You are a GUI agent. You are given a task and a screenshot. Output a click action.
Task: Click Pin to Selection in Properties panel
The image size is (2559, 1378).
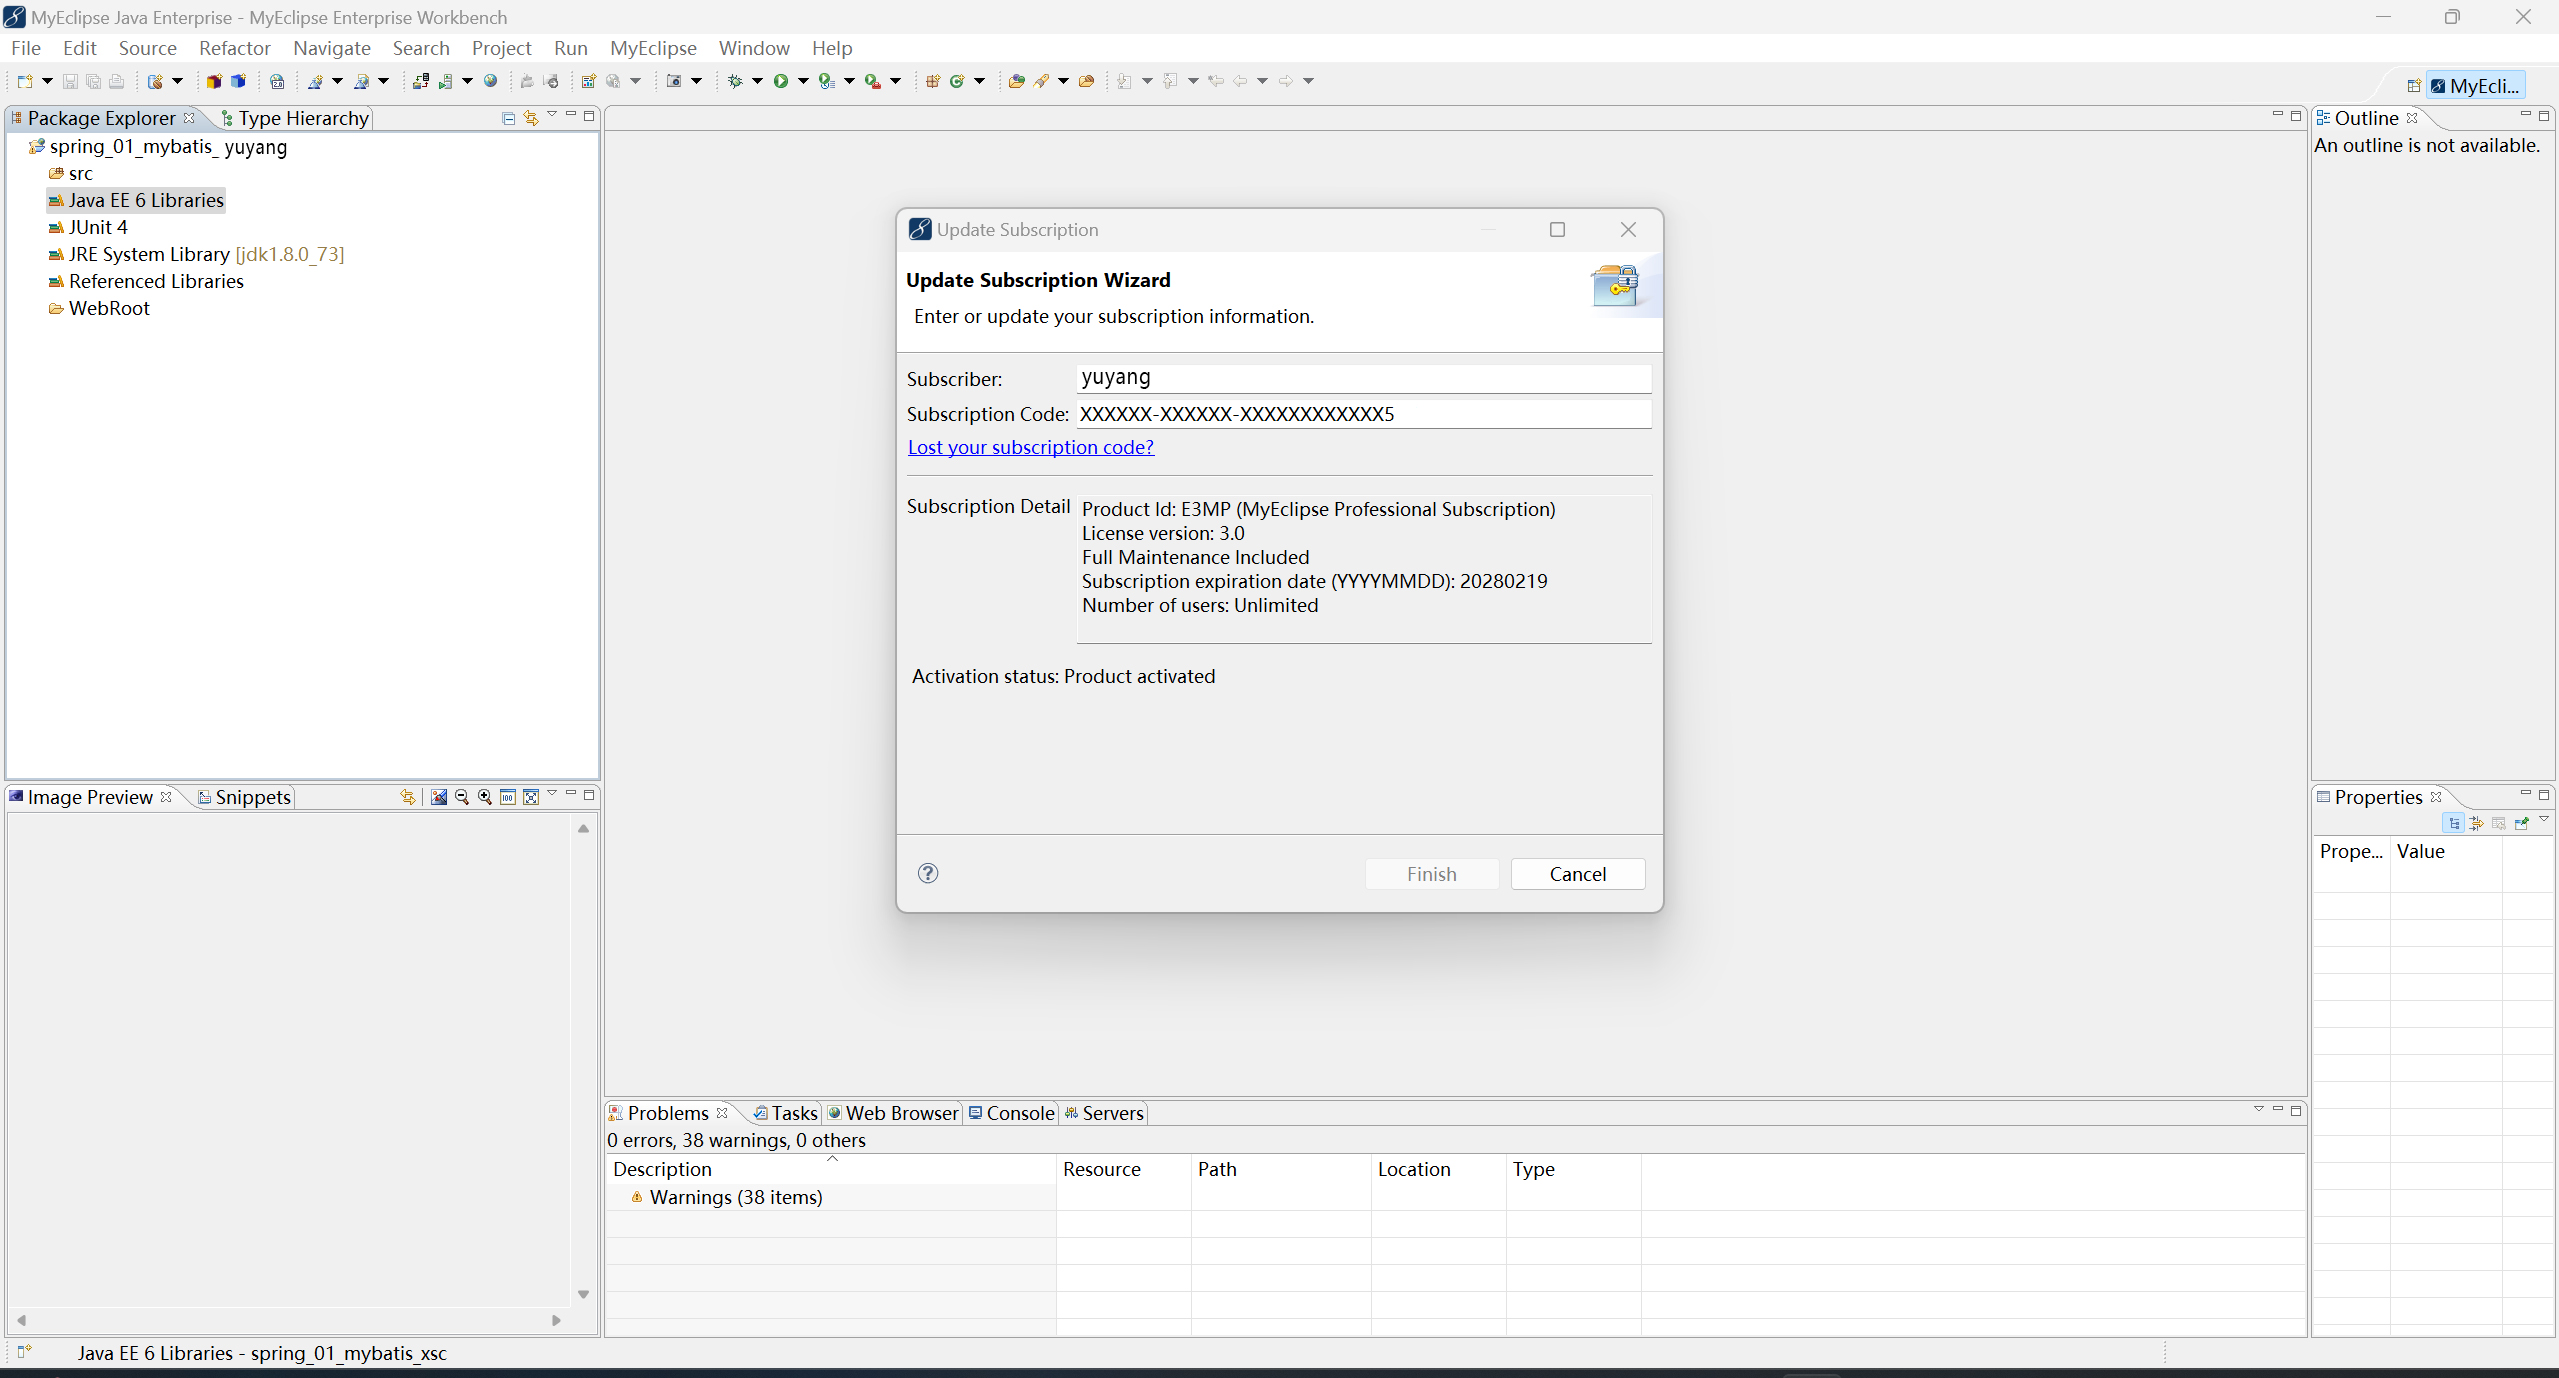tap(2521, 823)
